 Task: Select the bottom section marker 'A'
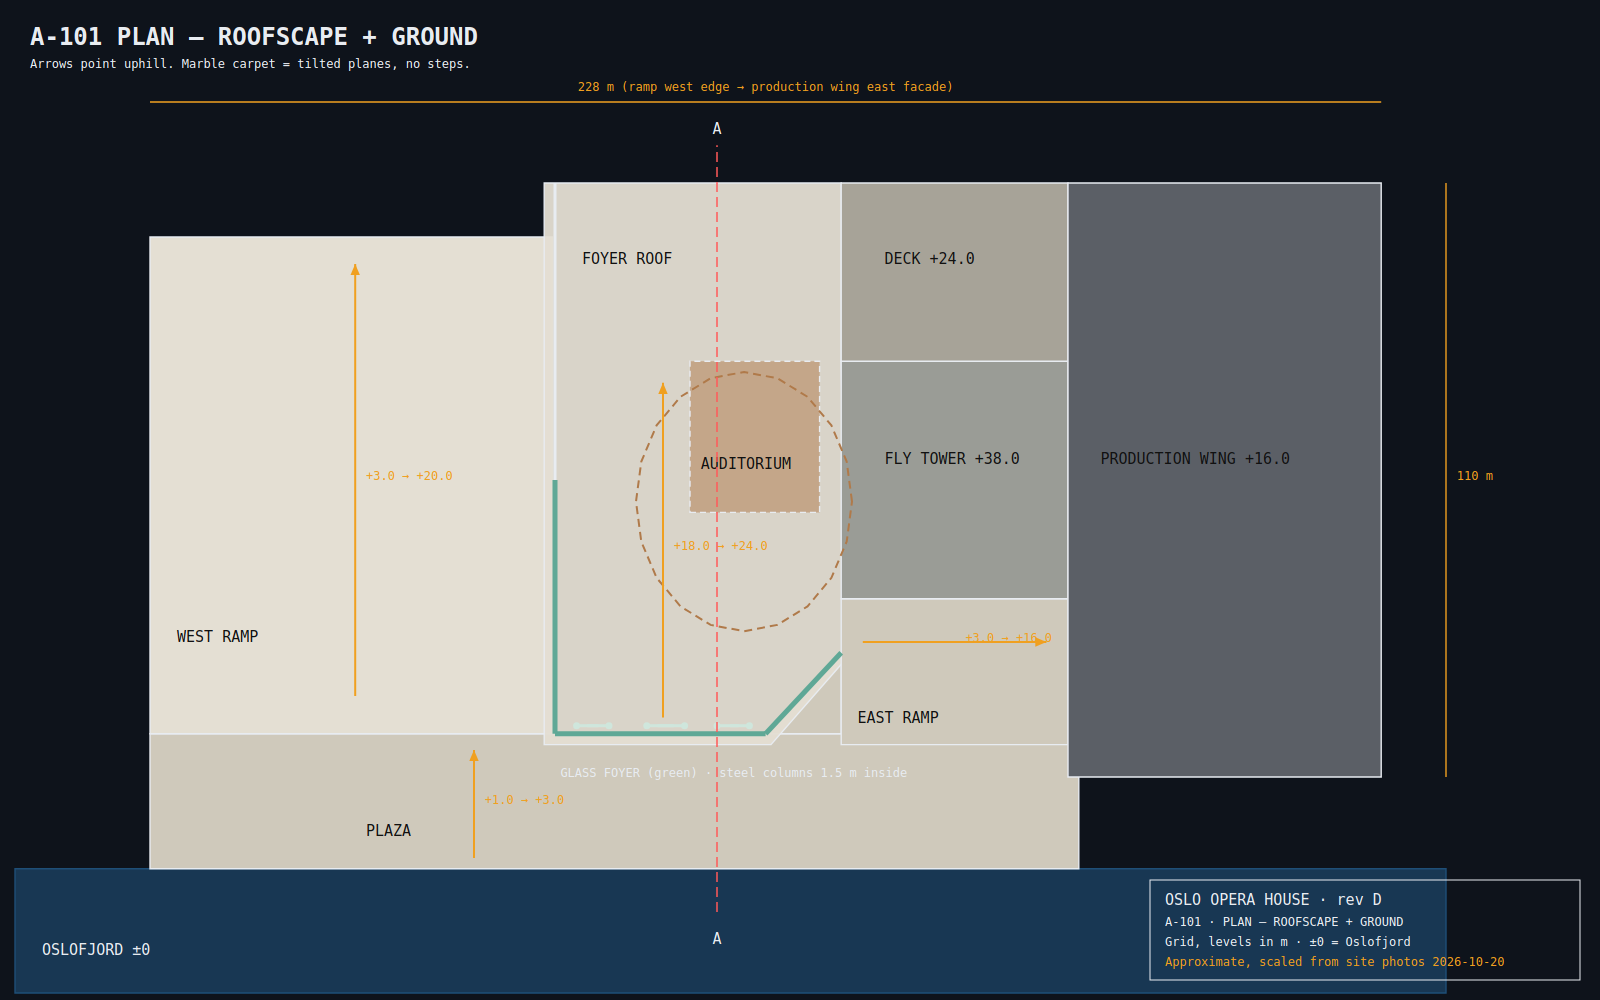(x=717, y=939)
